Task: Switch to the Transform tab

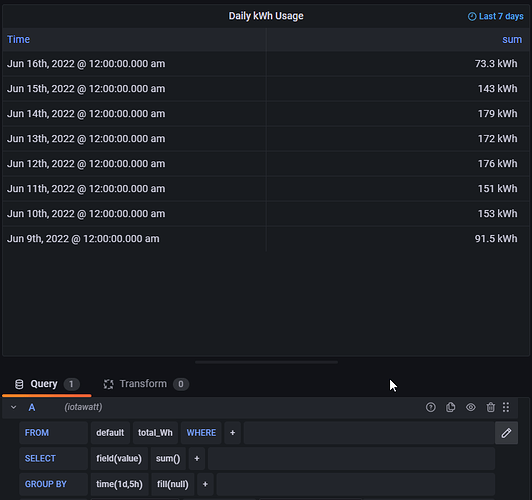Action: click(146, 384)
